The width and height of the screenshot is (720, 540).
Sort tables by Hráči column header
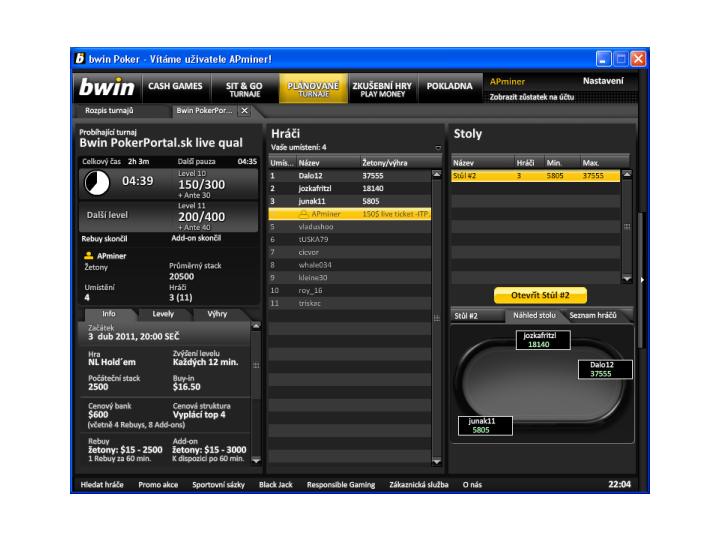click(x=528, y=163)
